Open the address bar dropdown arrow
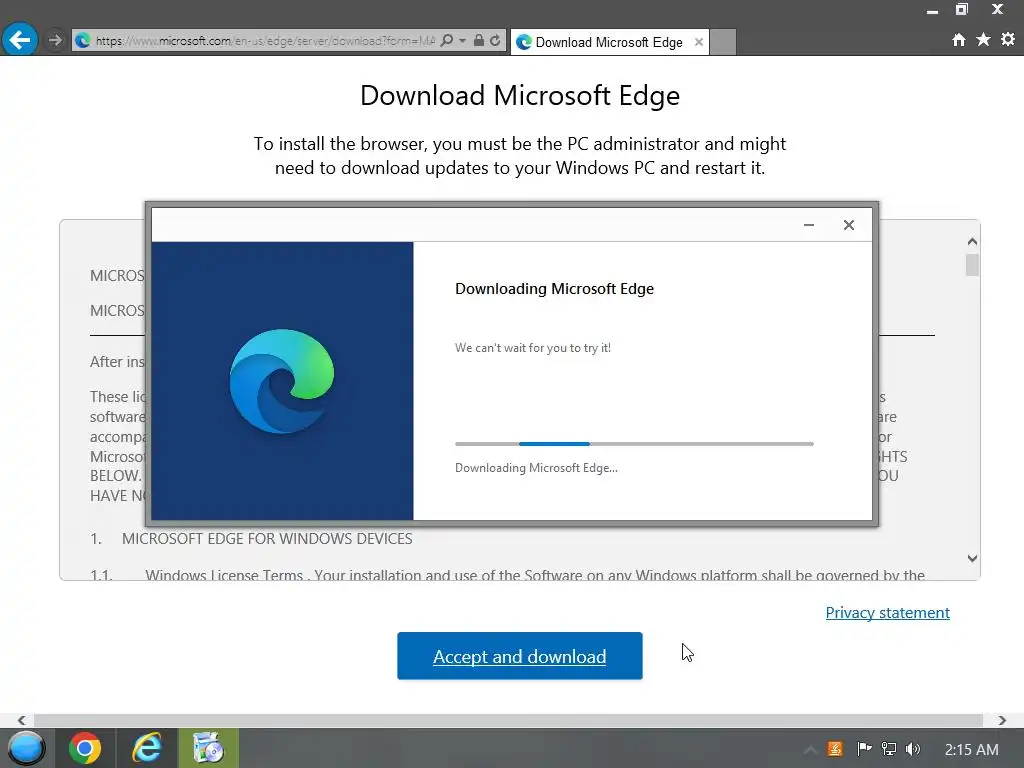The width and height of the screenshot is (1024, 768). pos(462,40)
